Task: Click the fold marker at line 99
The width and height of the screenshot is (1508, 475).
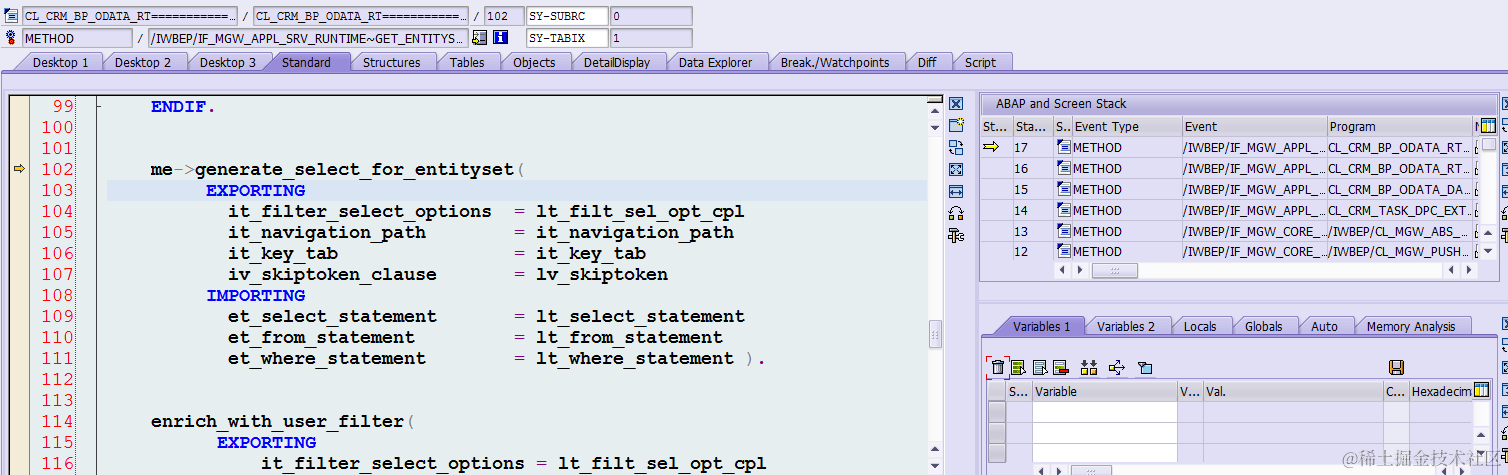Action: (x=97, y=106)
